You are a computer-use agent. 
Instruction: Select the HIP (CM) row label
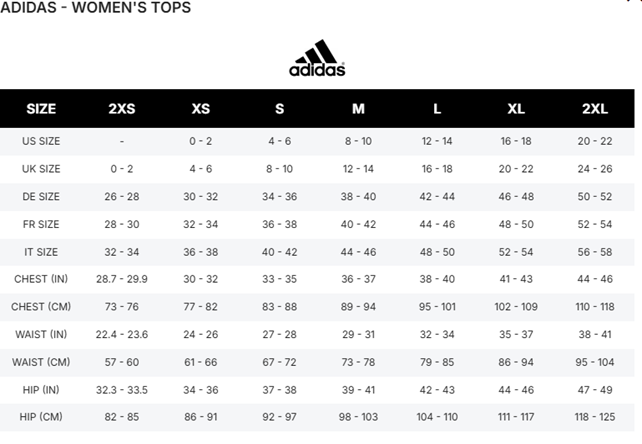coord(41,416)
